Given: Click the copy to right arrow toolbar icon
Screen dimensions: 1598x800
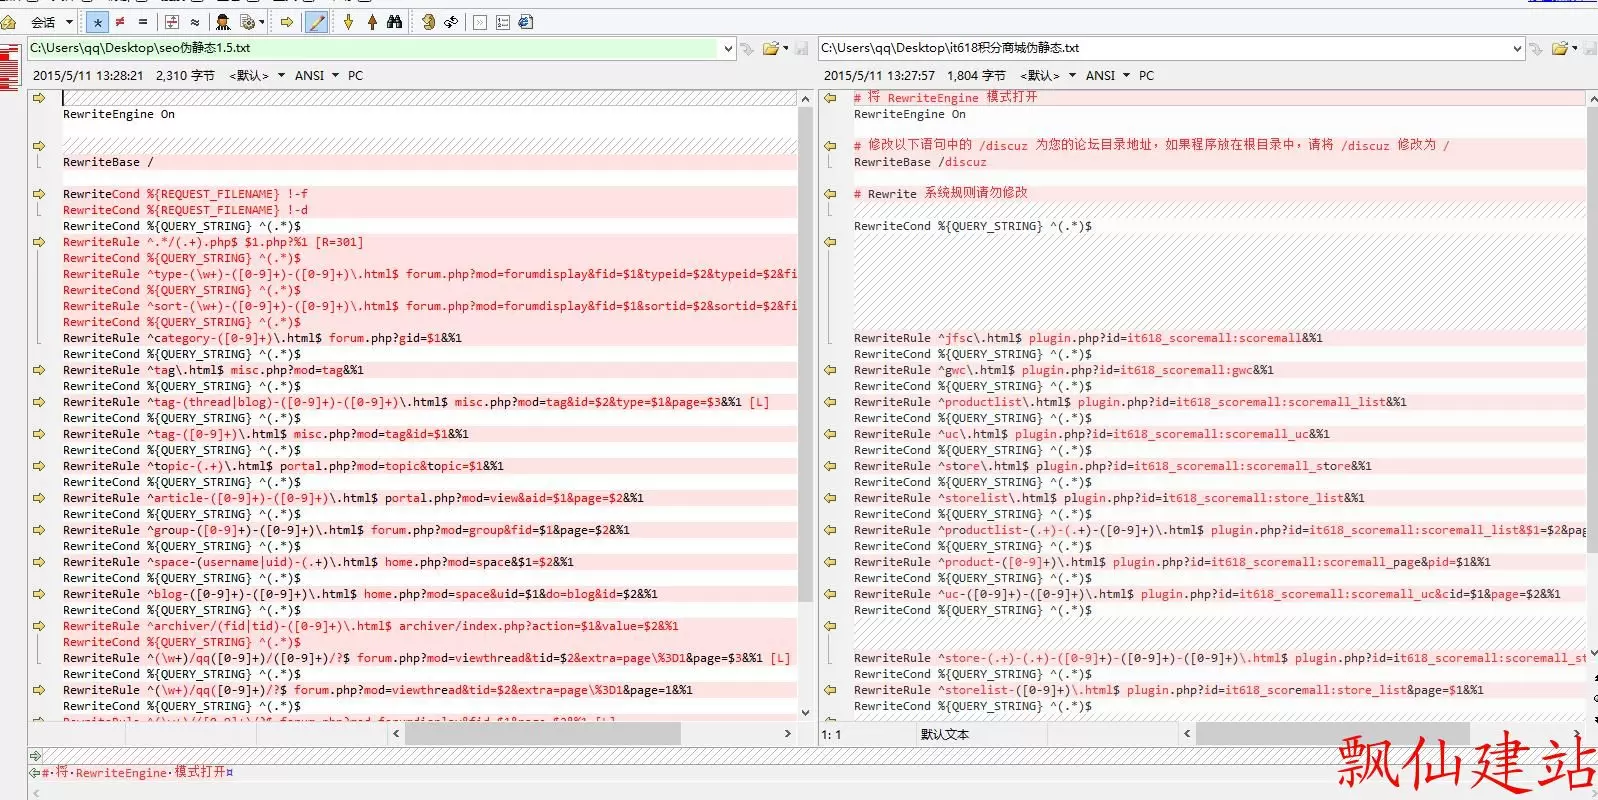Looking at the screenshot, I should 286,22.
